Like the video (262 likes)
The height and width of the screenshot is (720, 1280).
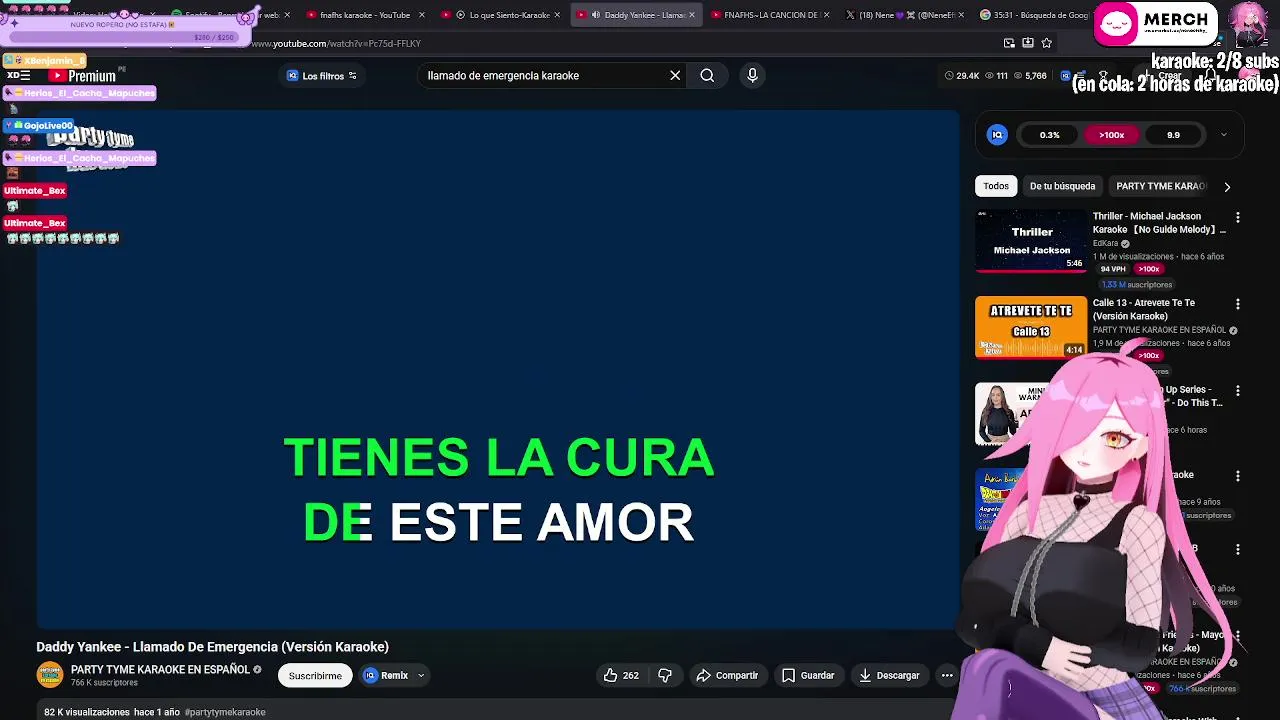pyautogui.click(x=621, y=675)
